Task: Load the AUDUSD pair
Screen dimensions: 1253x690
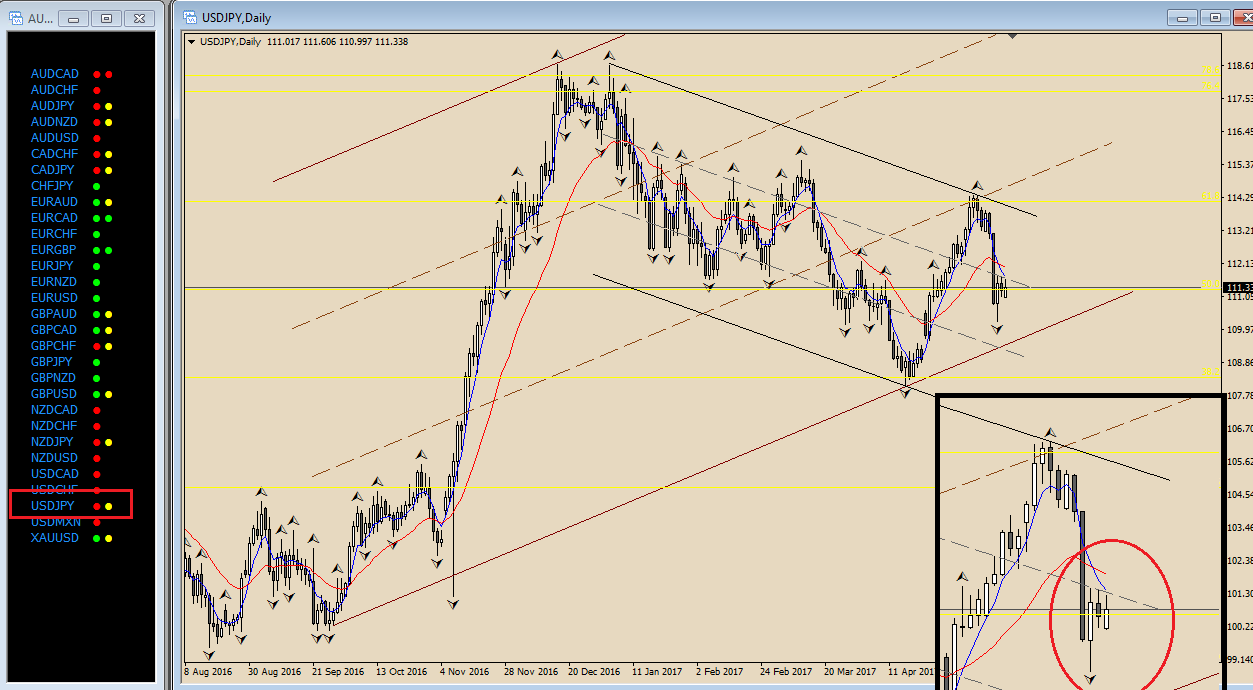Action: [x=54, y=138]
